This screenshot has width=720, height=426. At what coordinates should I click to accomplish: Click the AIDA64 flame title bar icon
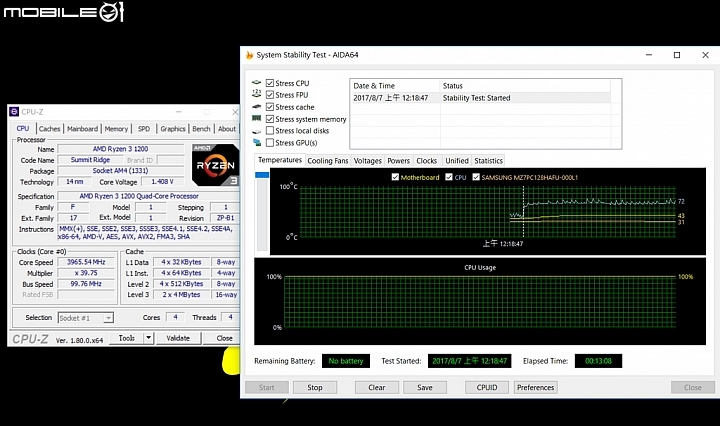[249, 55]
